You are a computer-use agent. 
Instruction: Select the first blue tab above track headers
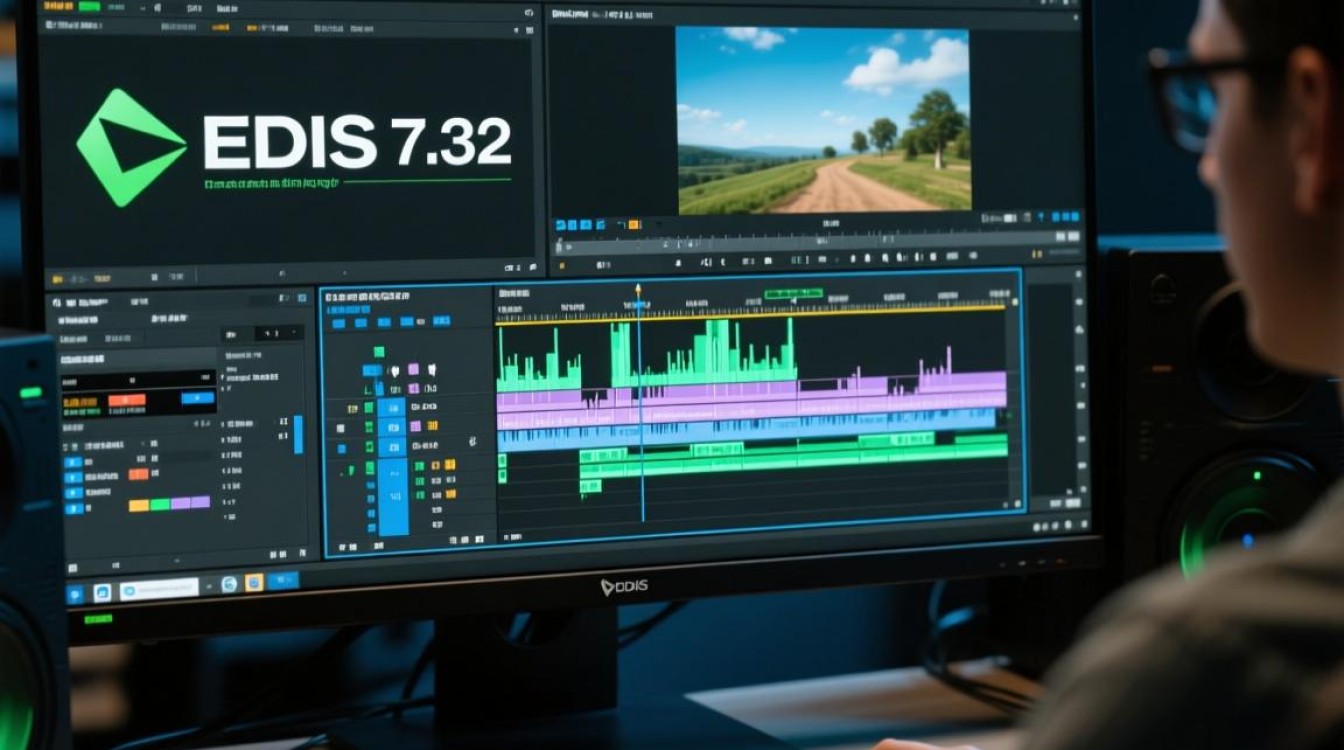[x=338, y=323]
